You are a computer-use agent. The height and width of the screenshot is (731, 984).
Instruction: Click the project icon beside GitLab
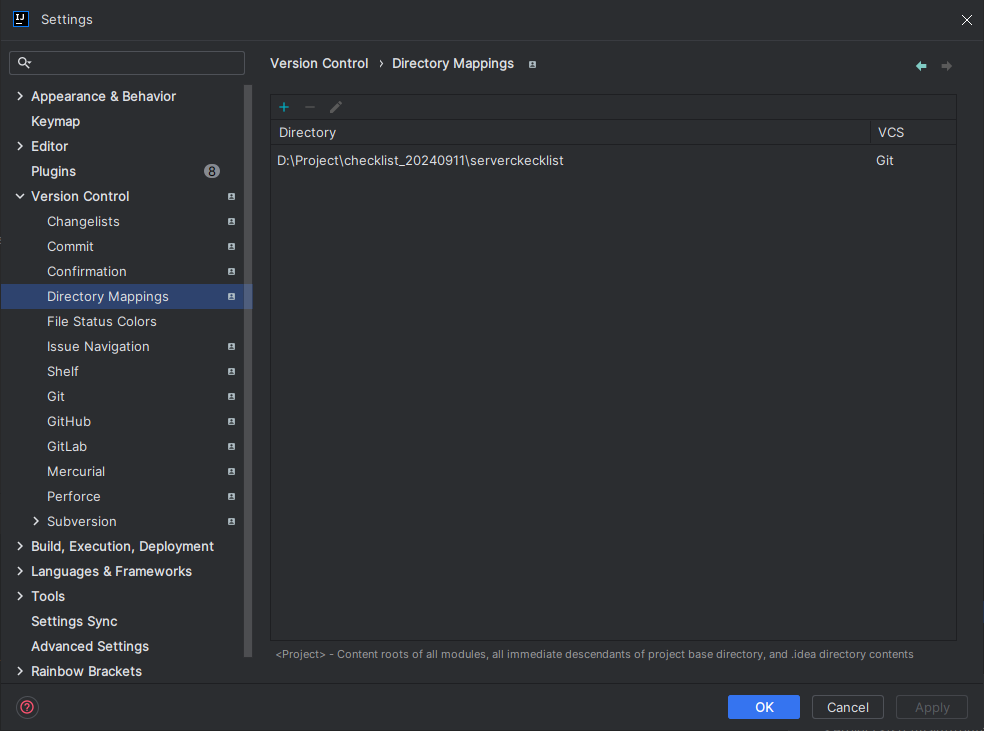coord(232,447)
